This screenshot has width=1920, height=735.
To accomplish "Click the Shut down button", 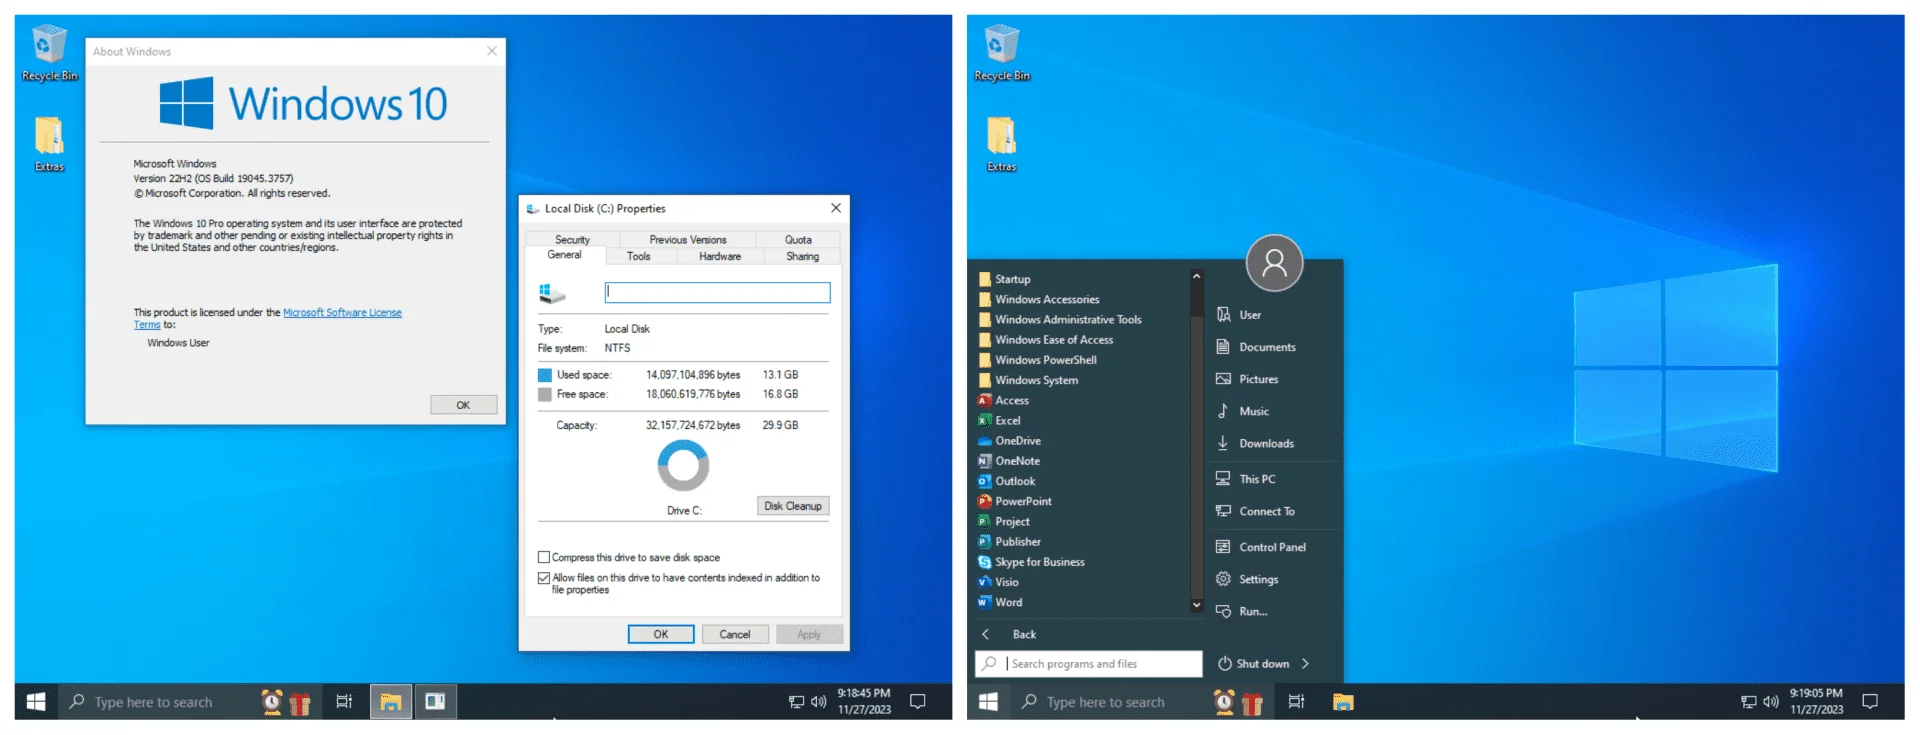I will pos(1254,663).
